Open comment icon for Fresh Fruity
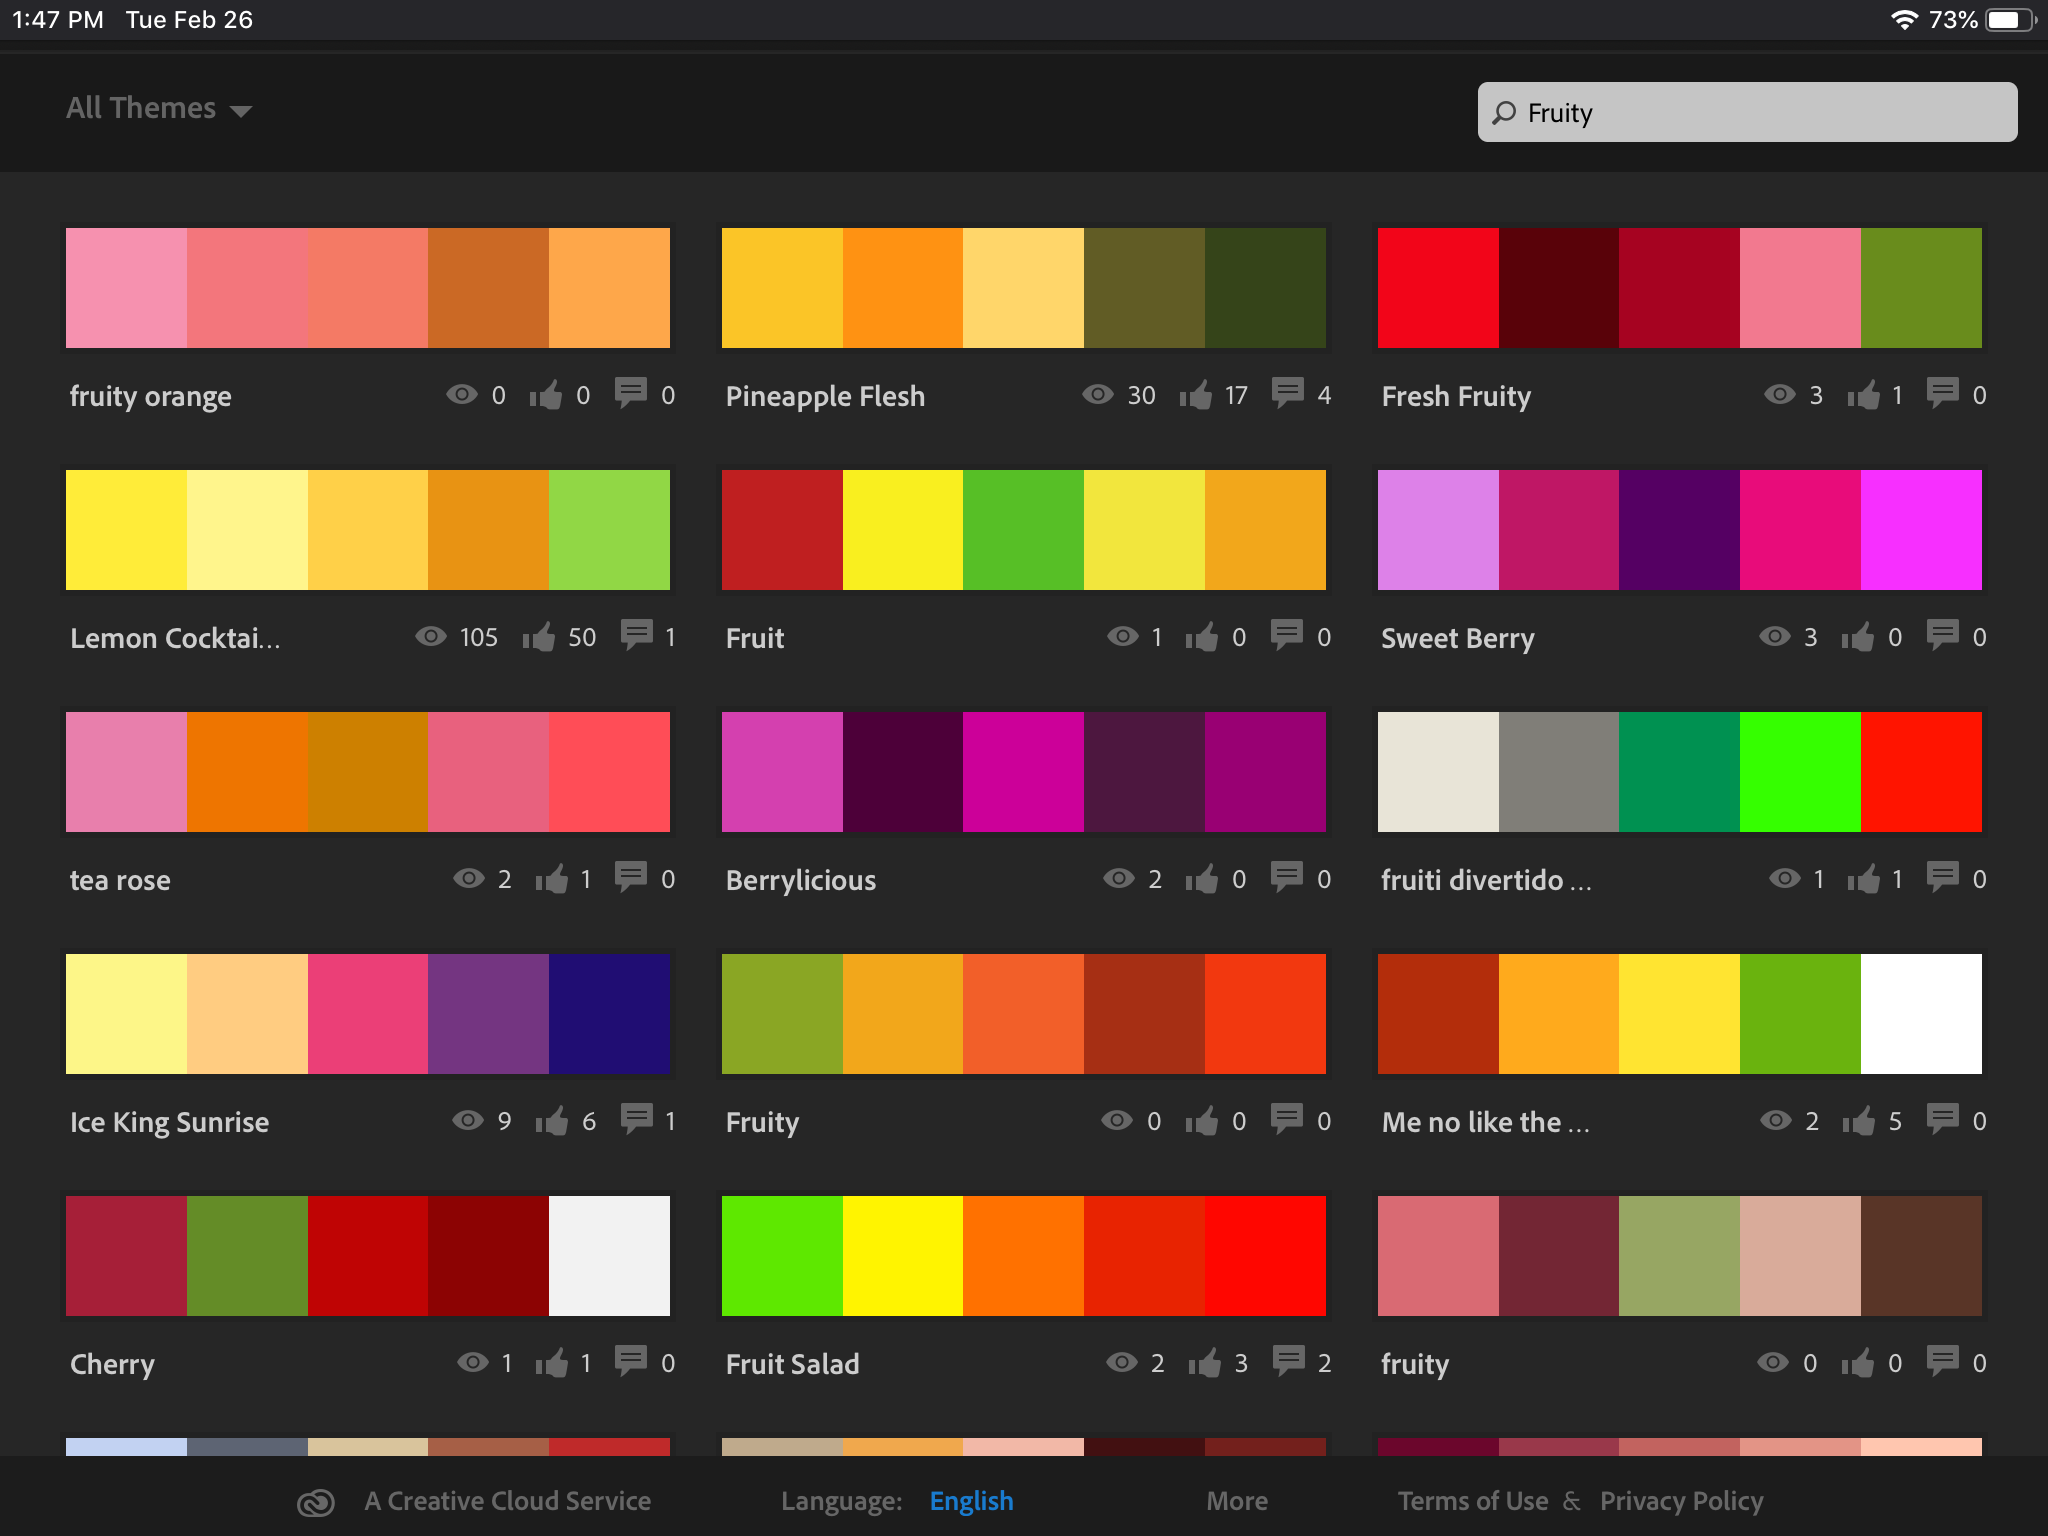 (x=1943, y=392)
